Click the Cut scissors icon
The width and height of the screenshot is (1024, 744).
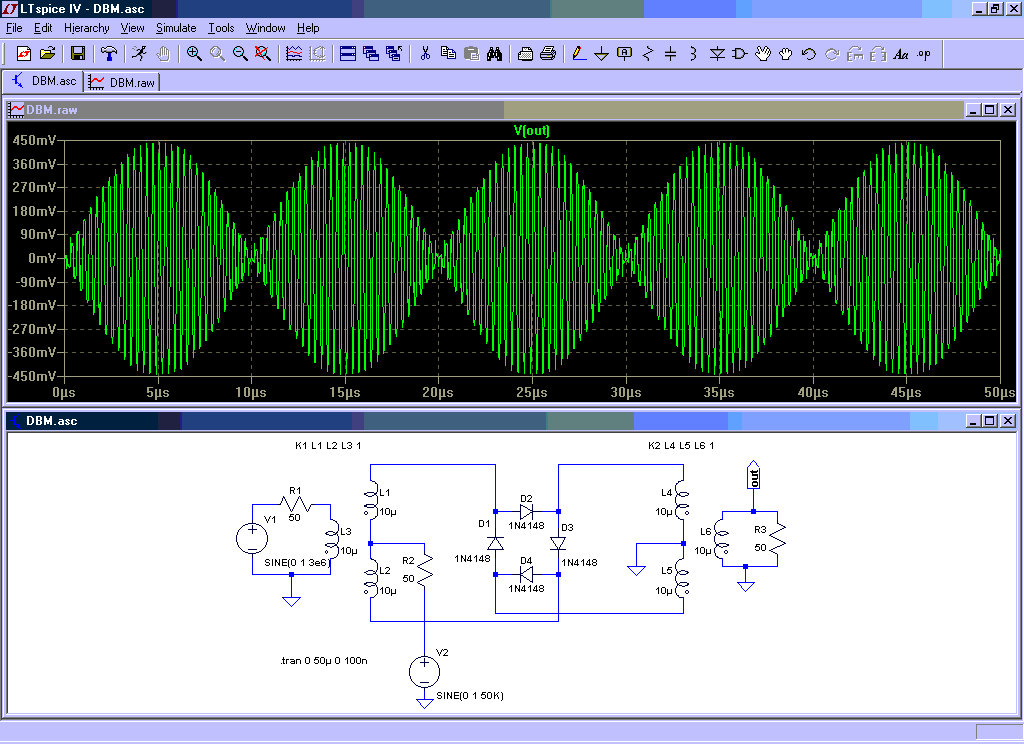coord(425,54)
